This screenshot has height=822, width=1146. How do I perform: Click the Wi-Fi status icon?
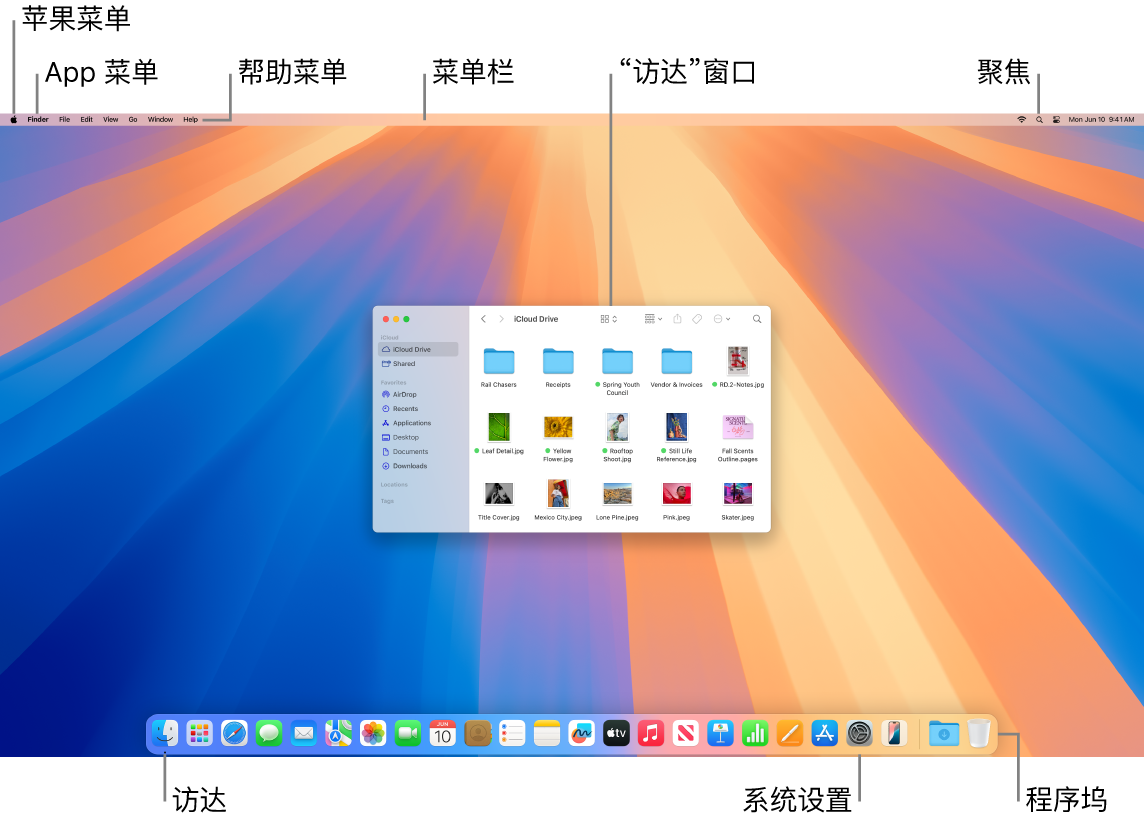1021,119
